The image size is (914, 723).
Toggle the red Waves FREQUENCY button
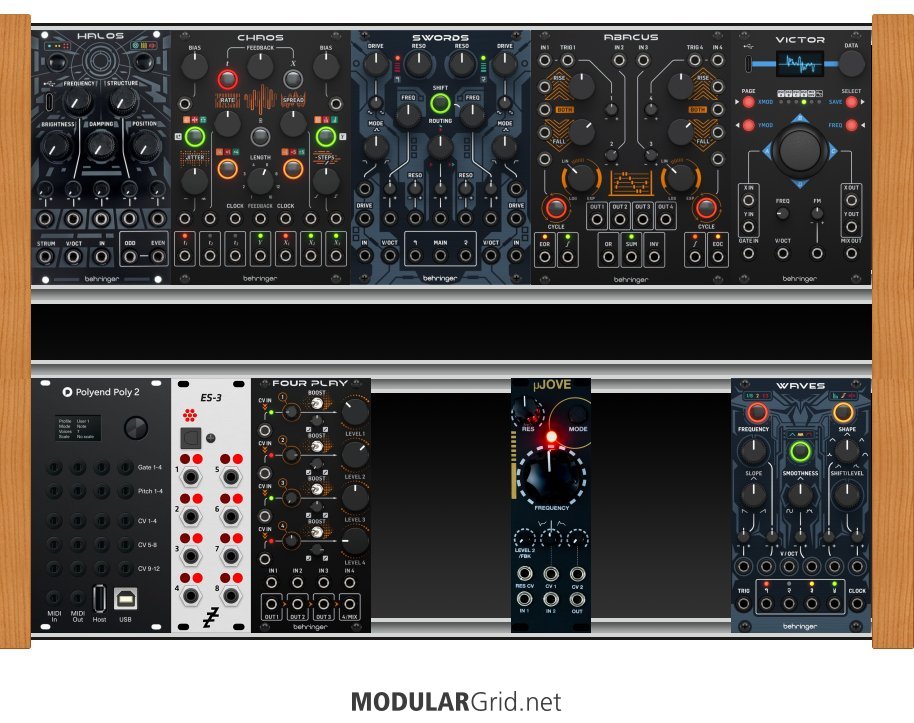(x=757, y=413)
